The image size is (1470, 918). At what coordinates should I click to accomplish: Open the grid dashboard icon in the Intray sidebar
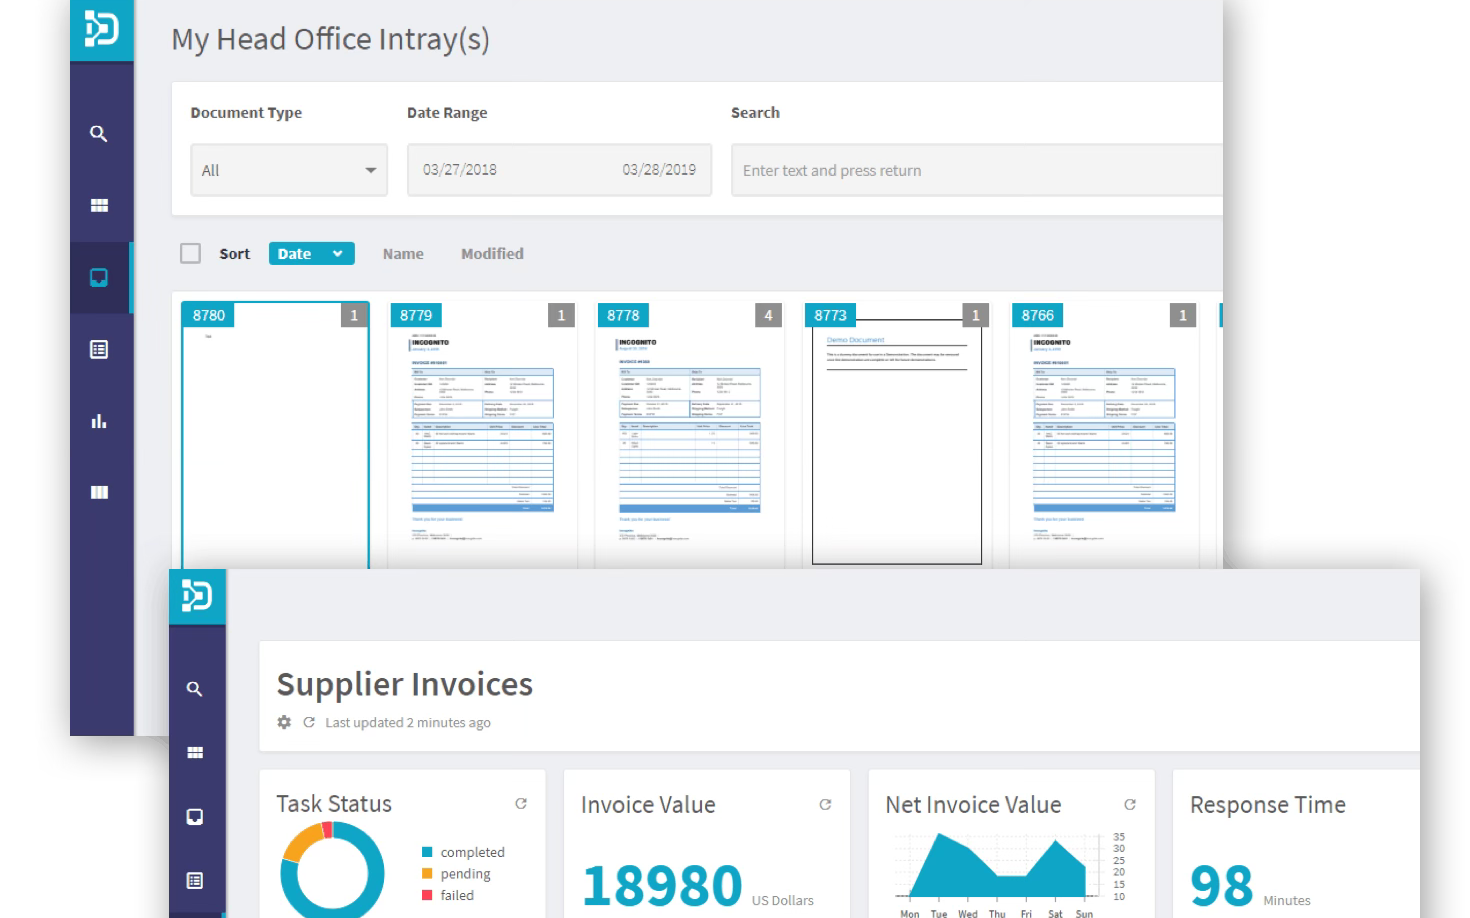(x=99, y=205)
